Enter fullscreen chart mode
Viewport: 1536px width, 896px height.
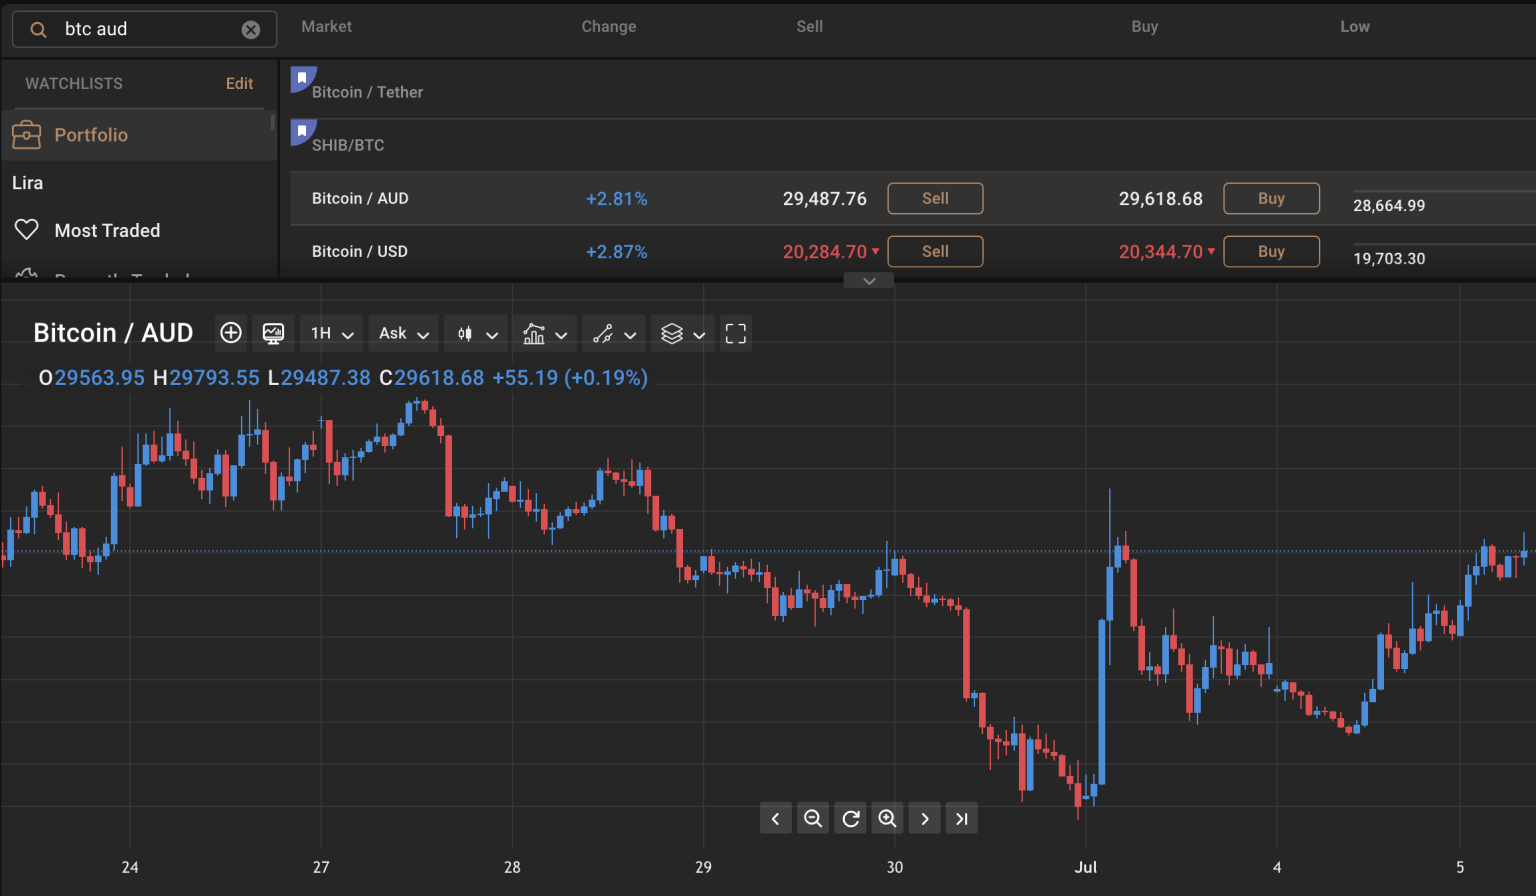click(736, 333)
